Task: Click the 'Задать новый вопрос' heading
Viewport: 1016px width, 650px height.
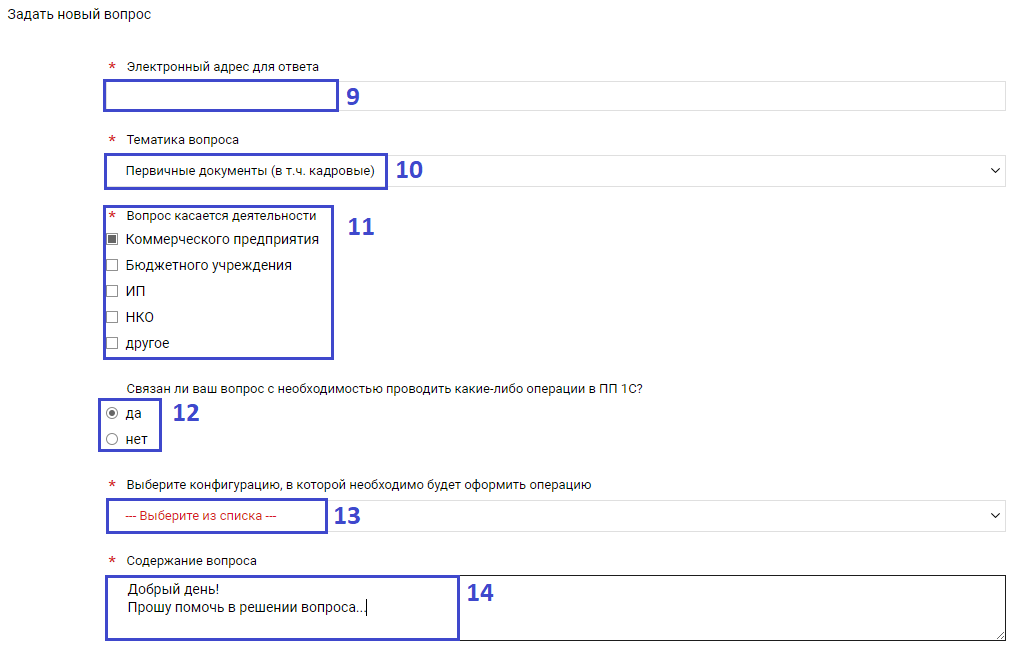Action: tap(79, 14)
